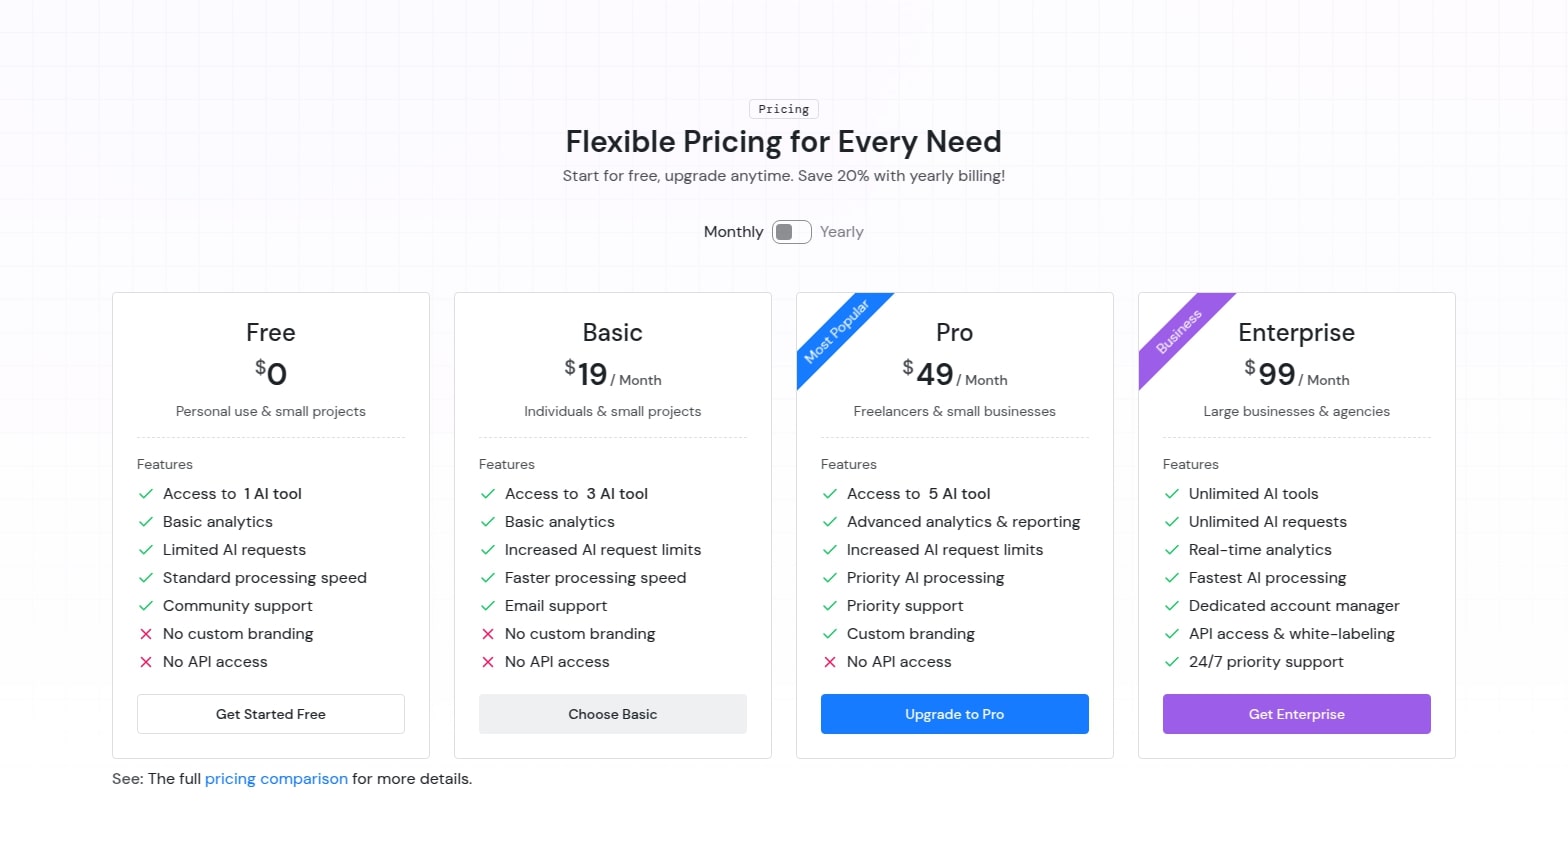Screen dimensions: 1568x867
Task: Click checkmark beside Email support
Action: [x=488, y=606]
